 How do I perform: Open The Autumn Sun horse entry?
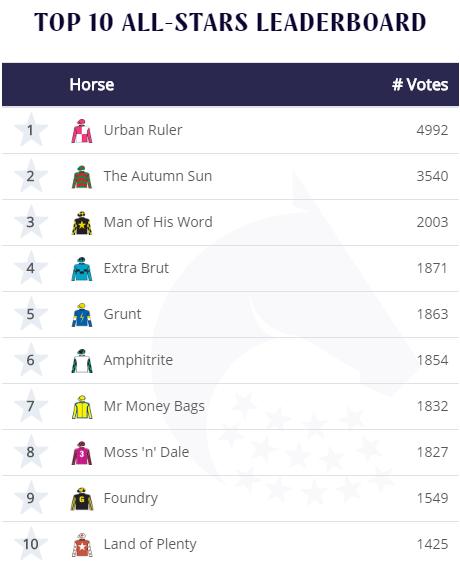pyautogui.click(x=158, y=176)
